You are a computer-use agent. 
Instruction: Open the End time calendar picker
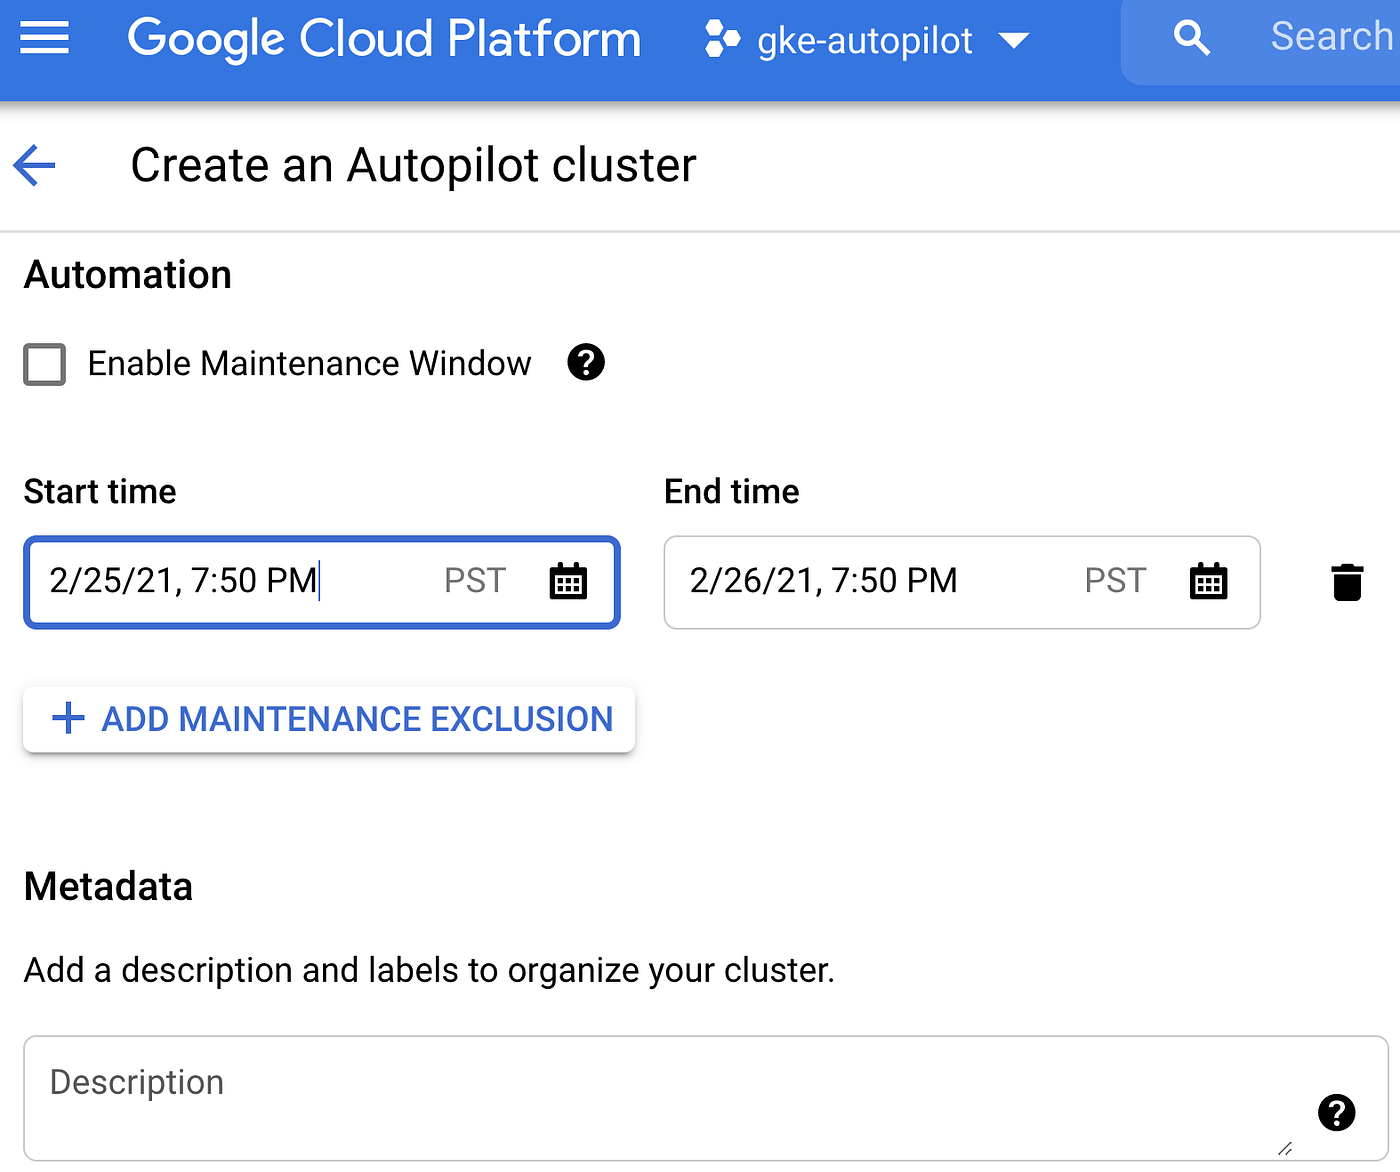coord(1208,581)
